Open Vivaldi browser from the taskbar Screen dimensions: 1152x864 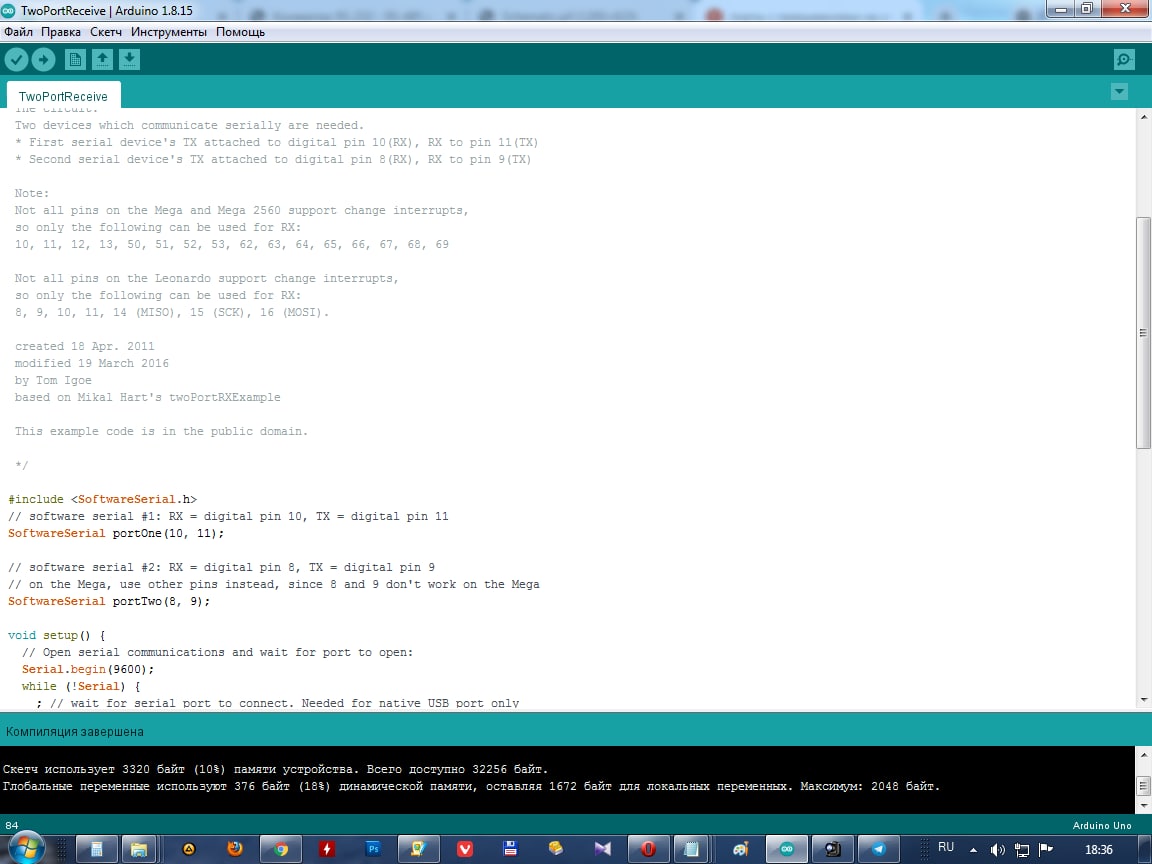pyautogui.click(x=464, y=849)
